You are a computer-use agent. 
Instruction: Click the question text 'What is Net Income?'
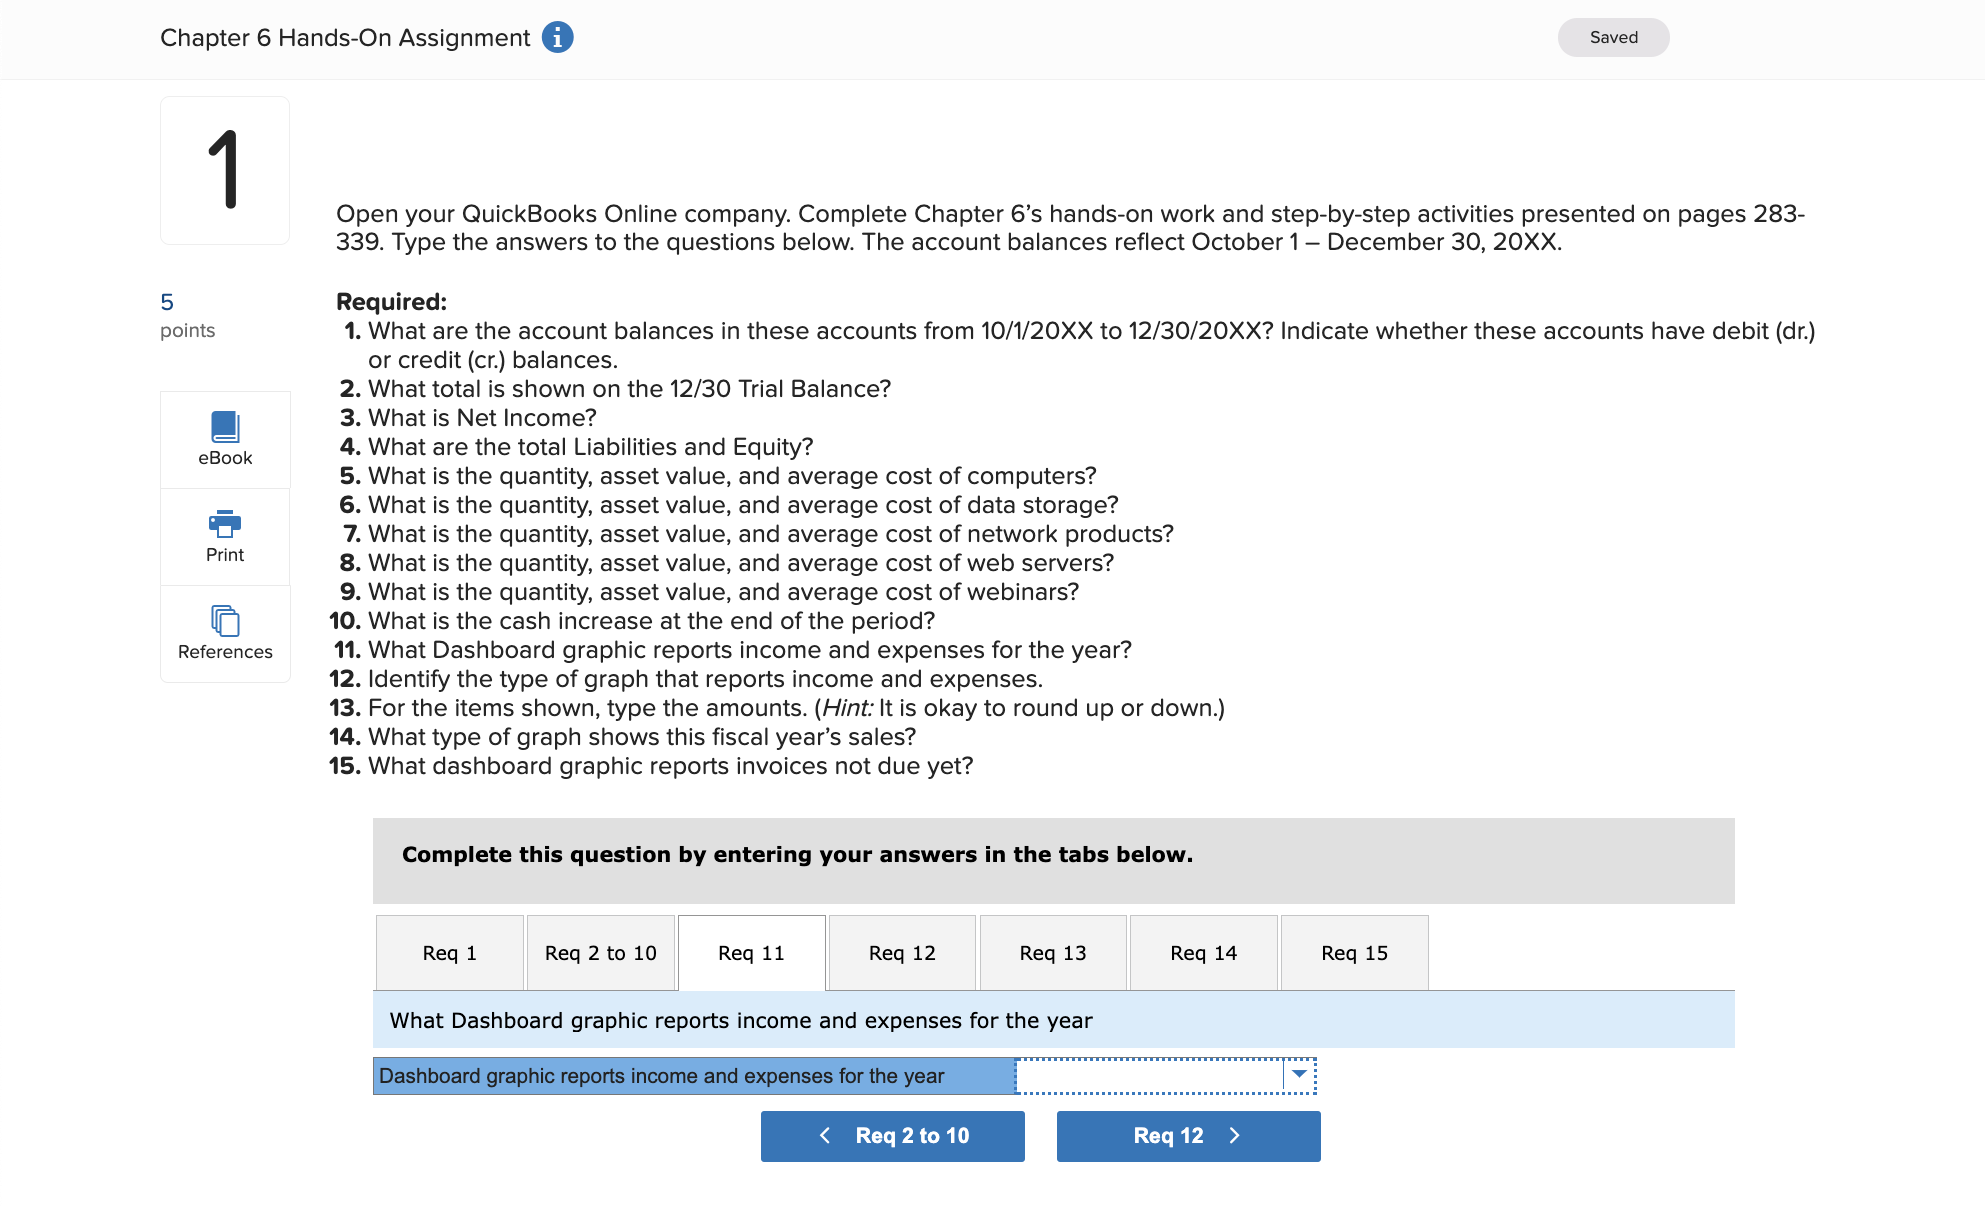coord(482,418)
